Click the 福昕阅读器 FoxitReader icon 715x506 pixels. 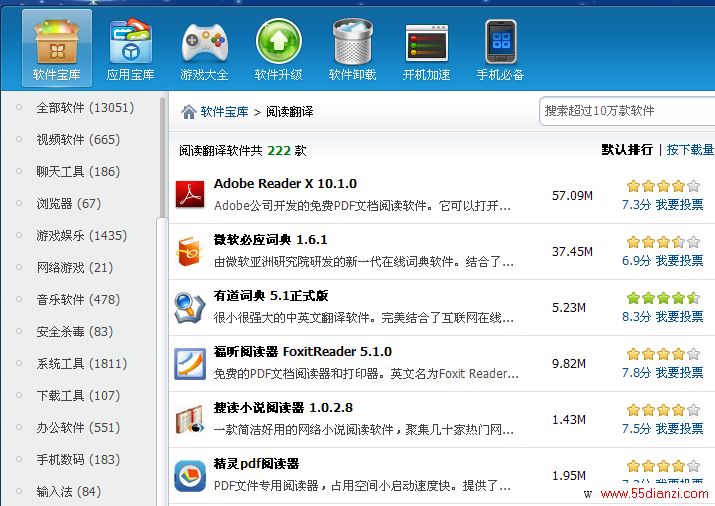[x=190, y=364]
